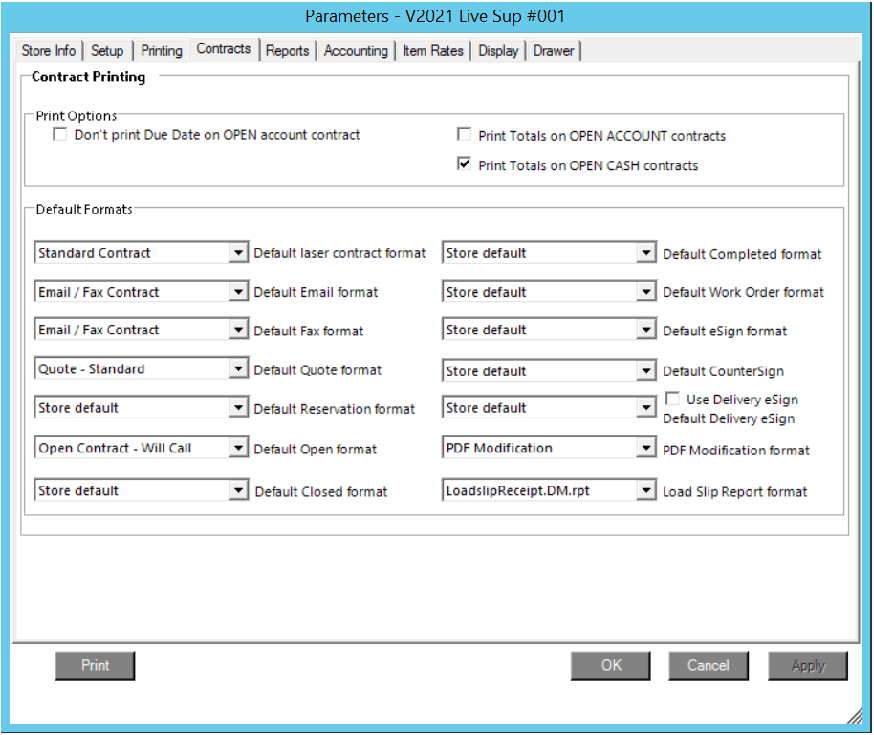
Task: Confirm settings with the OK button
Action: [x=611, y=666]
